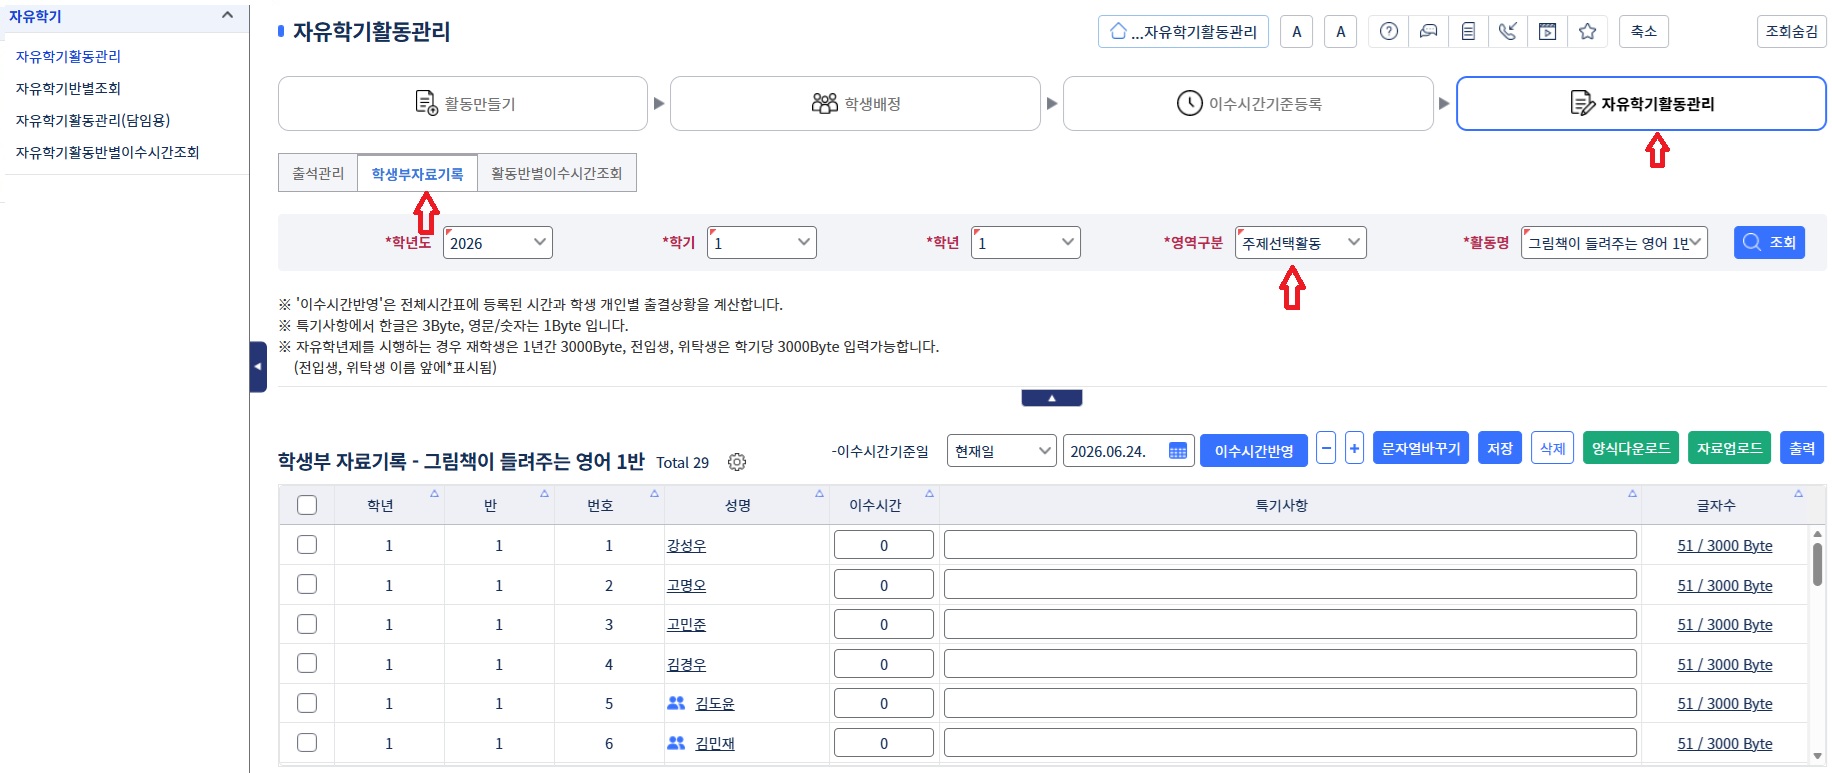Check the row for 김도윤
Viewport: 1832px width, 773px height.
click(307, 703)
